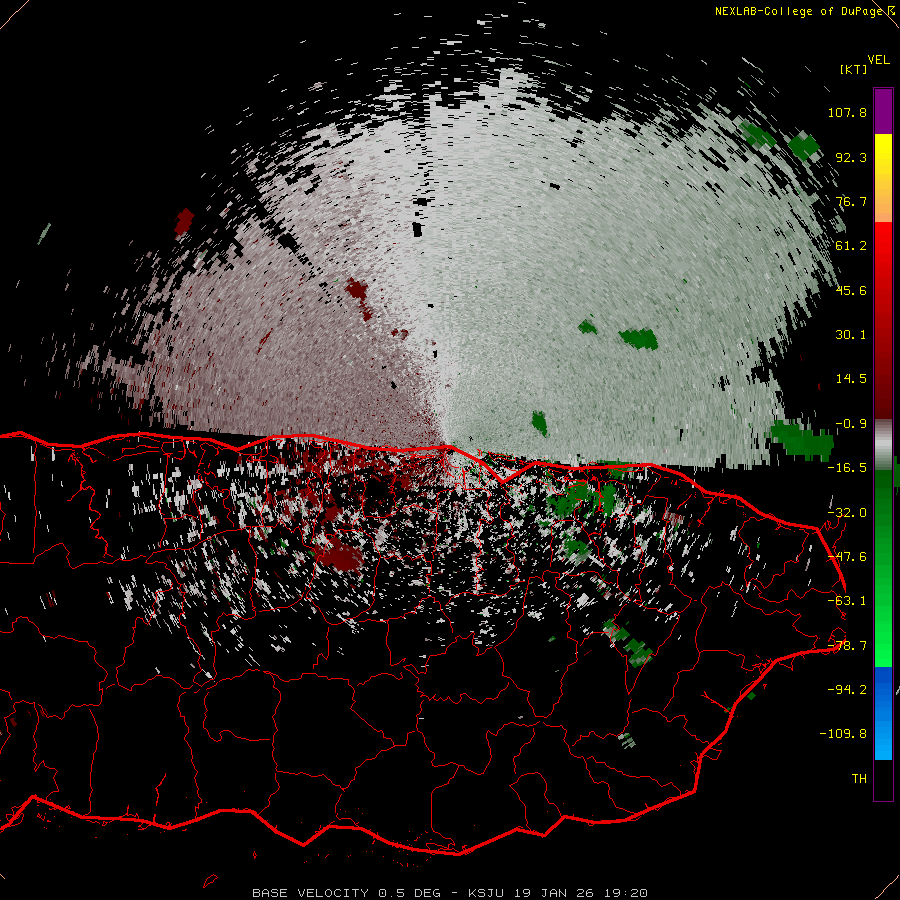Click the 30.1 legend value
The height and width of the screenshot is (900, 900).
coord(851,335)
